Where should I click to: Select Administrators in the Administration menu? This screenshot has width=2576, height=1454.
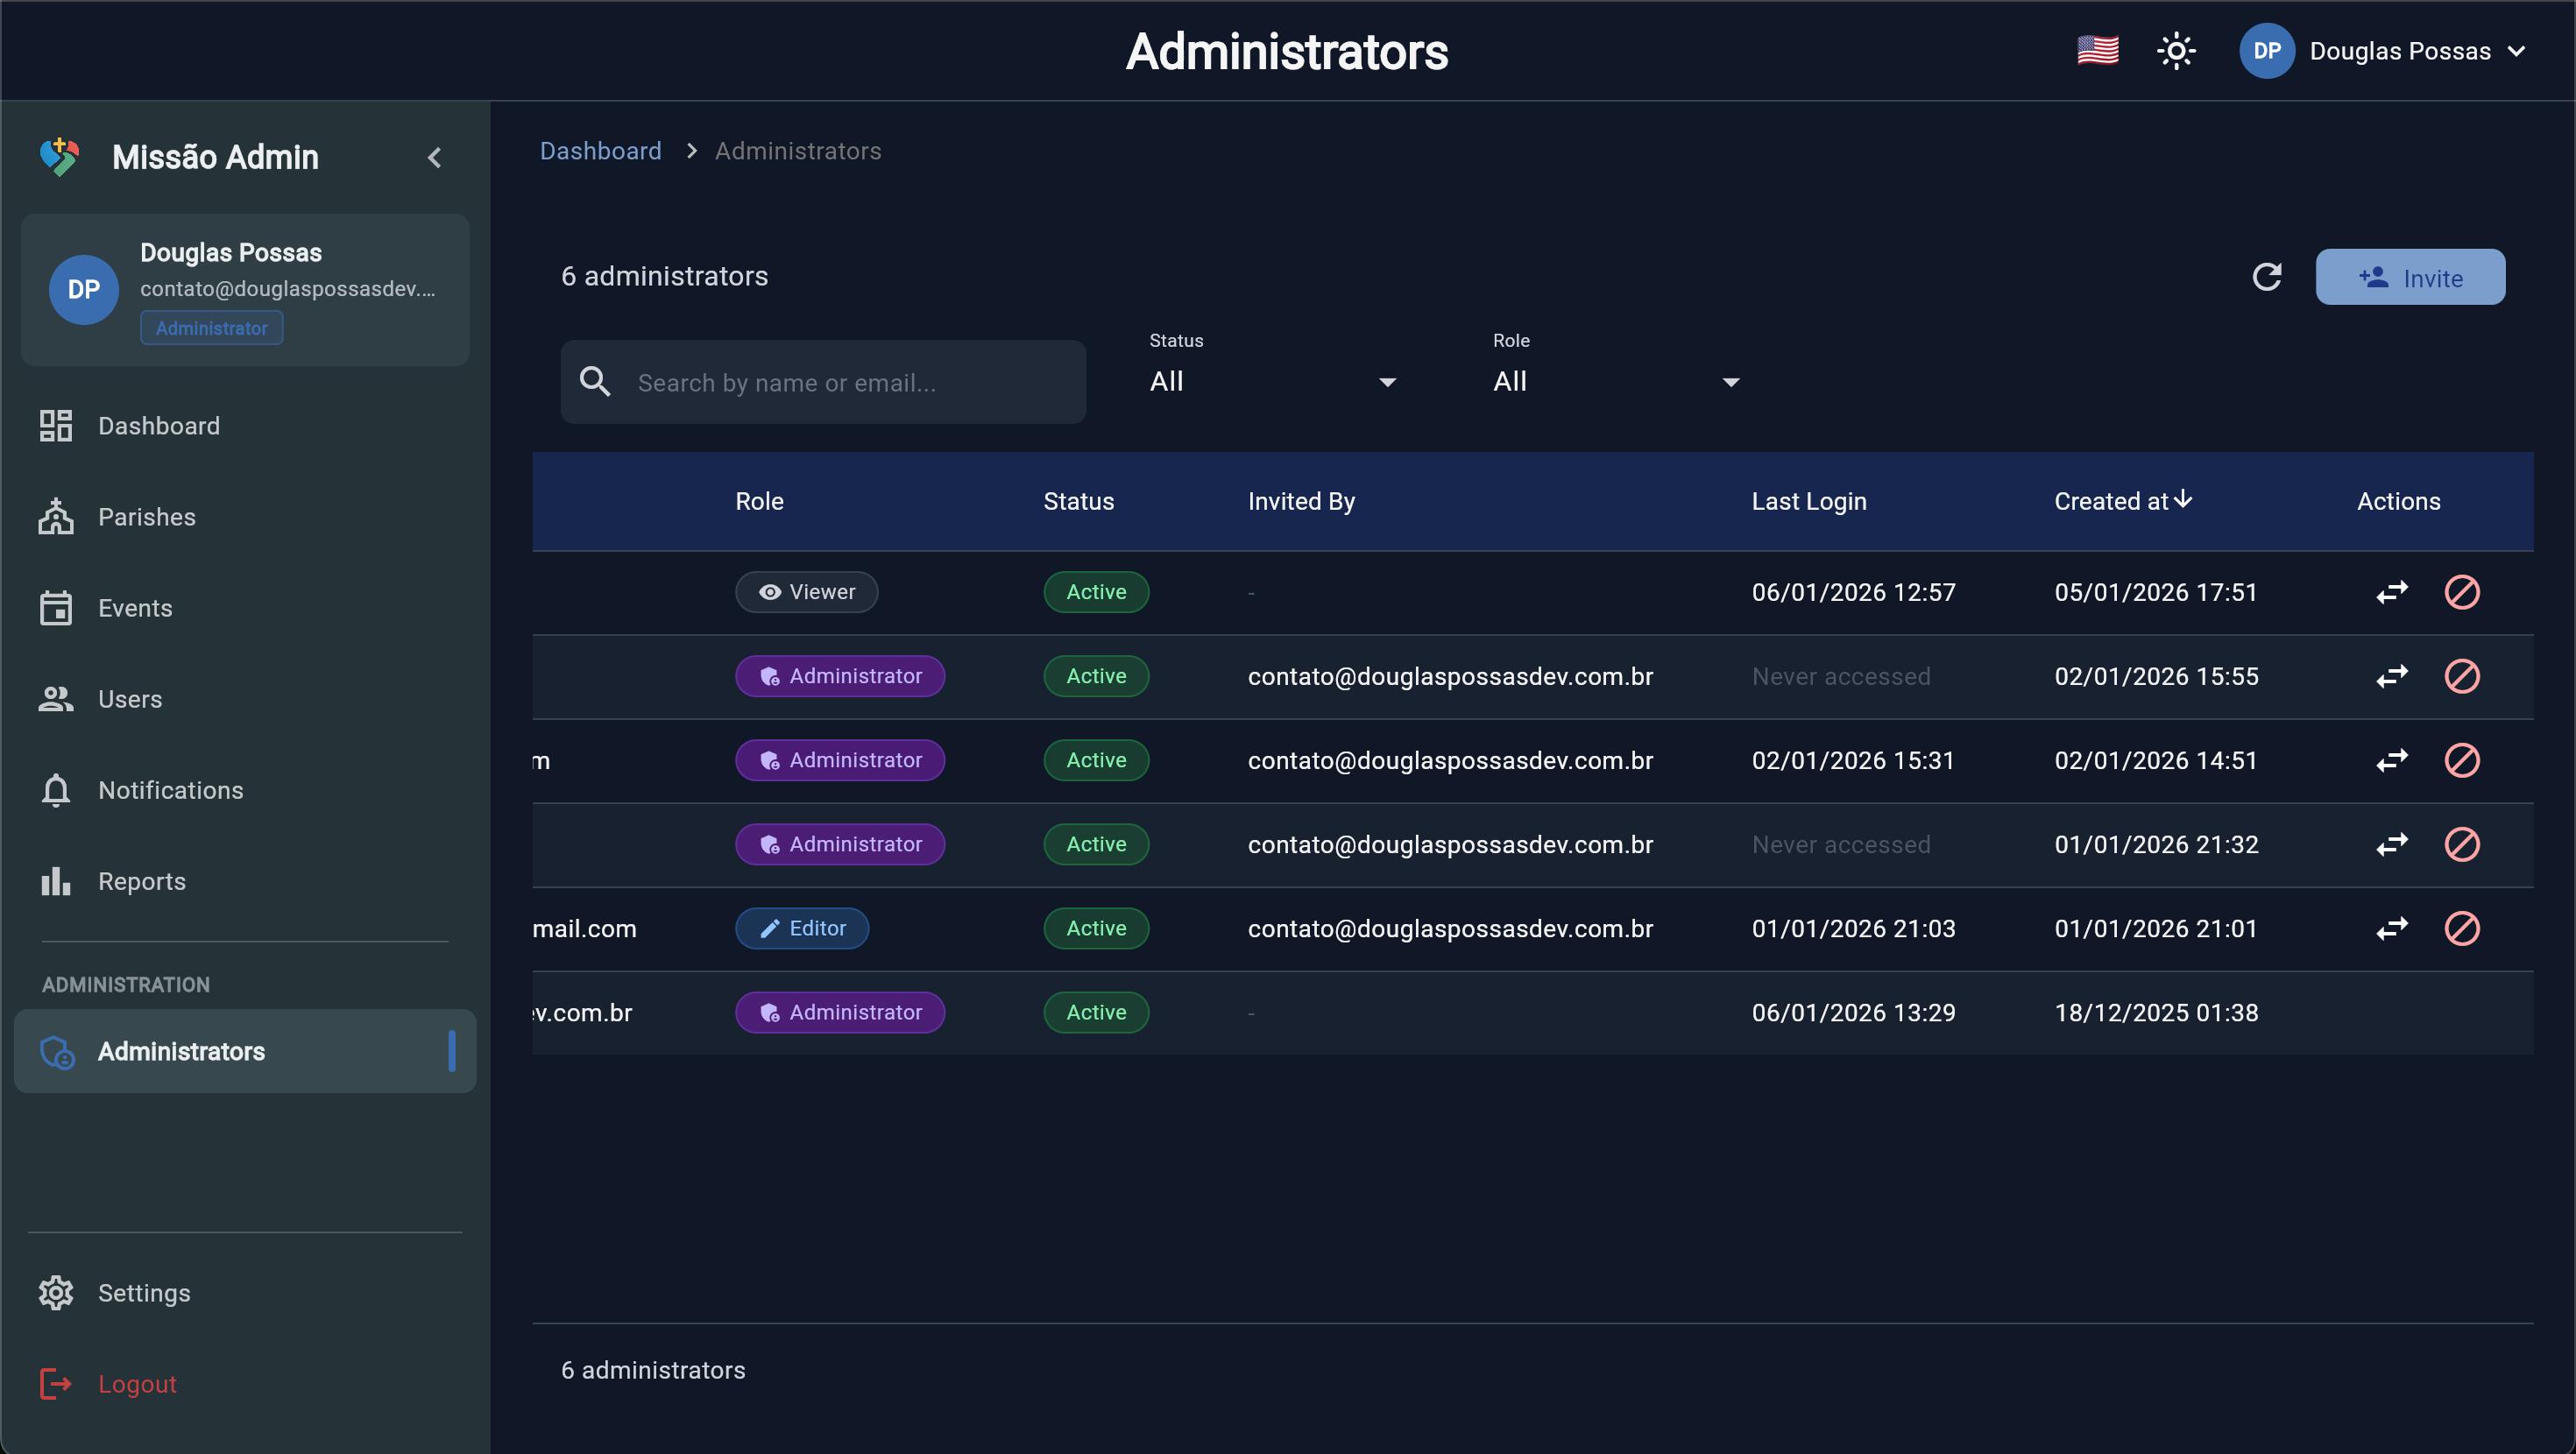coord(180,1051)
